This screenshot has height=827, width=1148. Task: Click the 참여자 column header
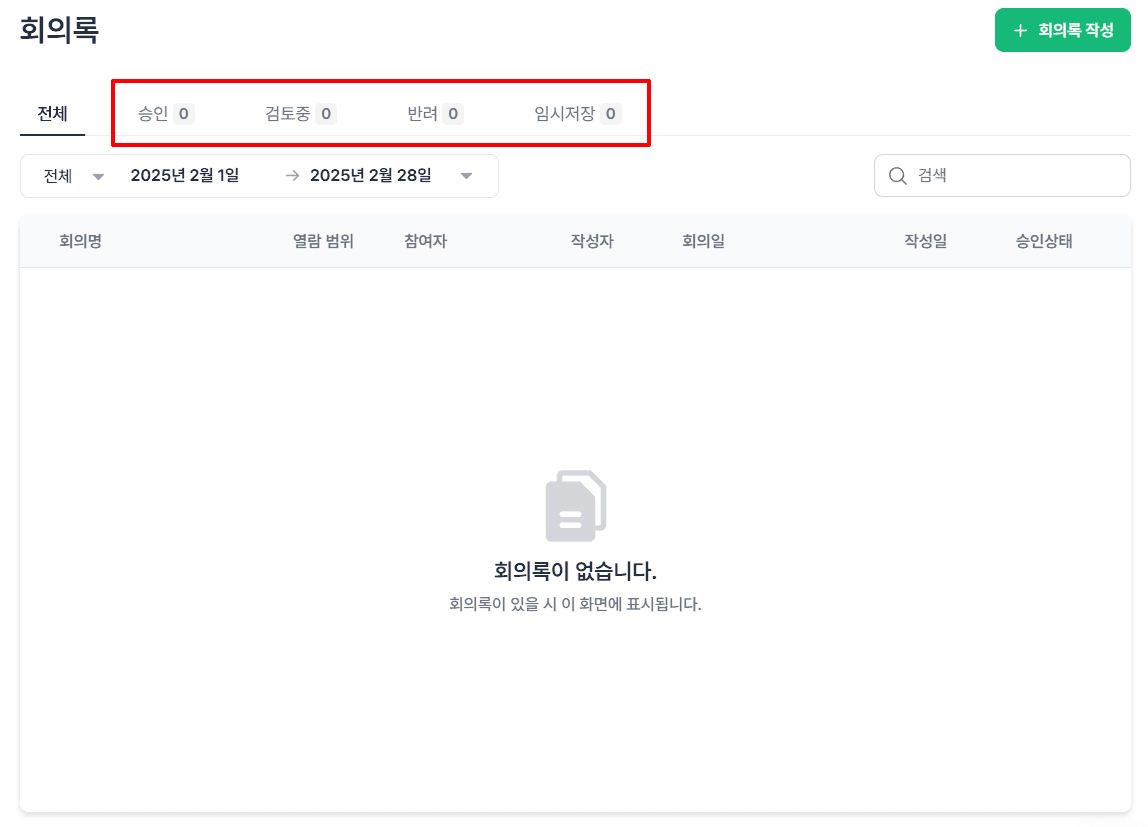(x=425, y=241)
